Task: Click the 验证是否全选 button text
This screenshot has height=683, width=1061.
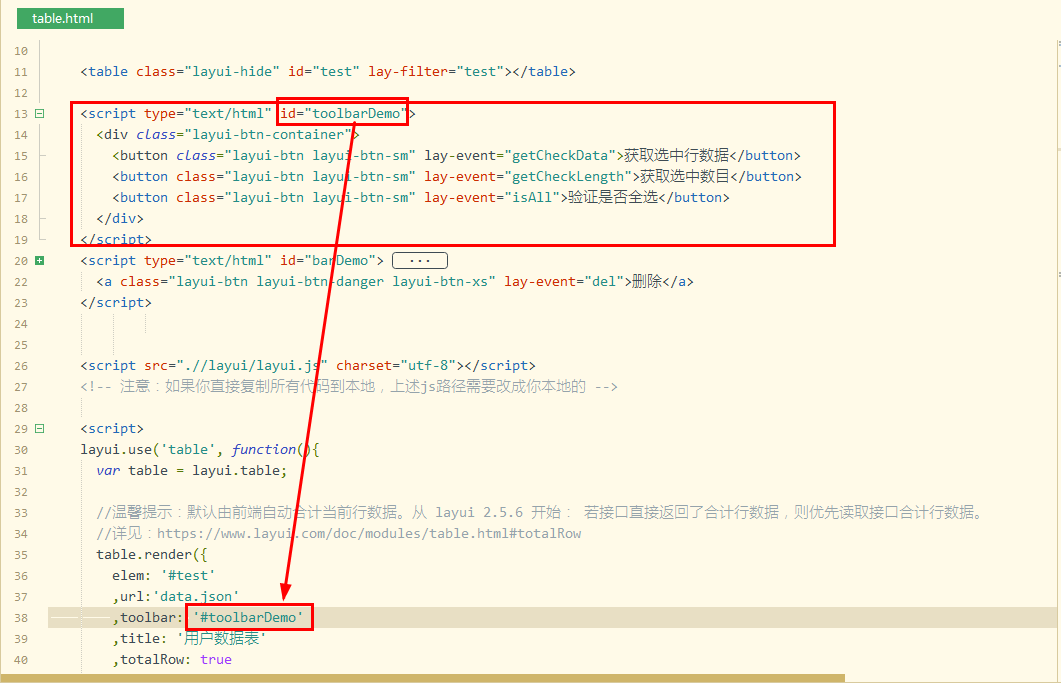Action: 613,198
